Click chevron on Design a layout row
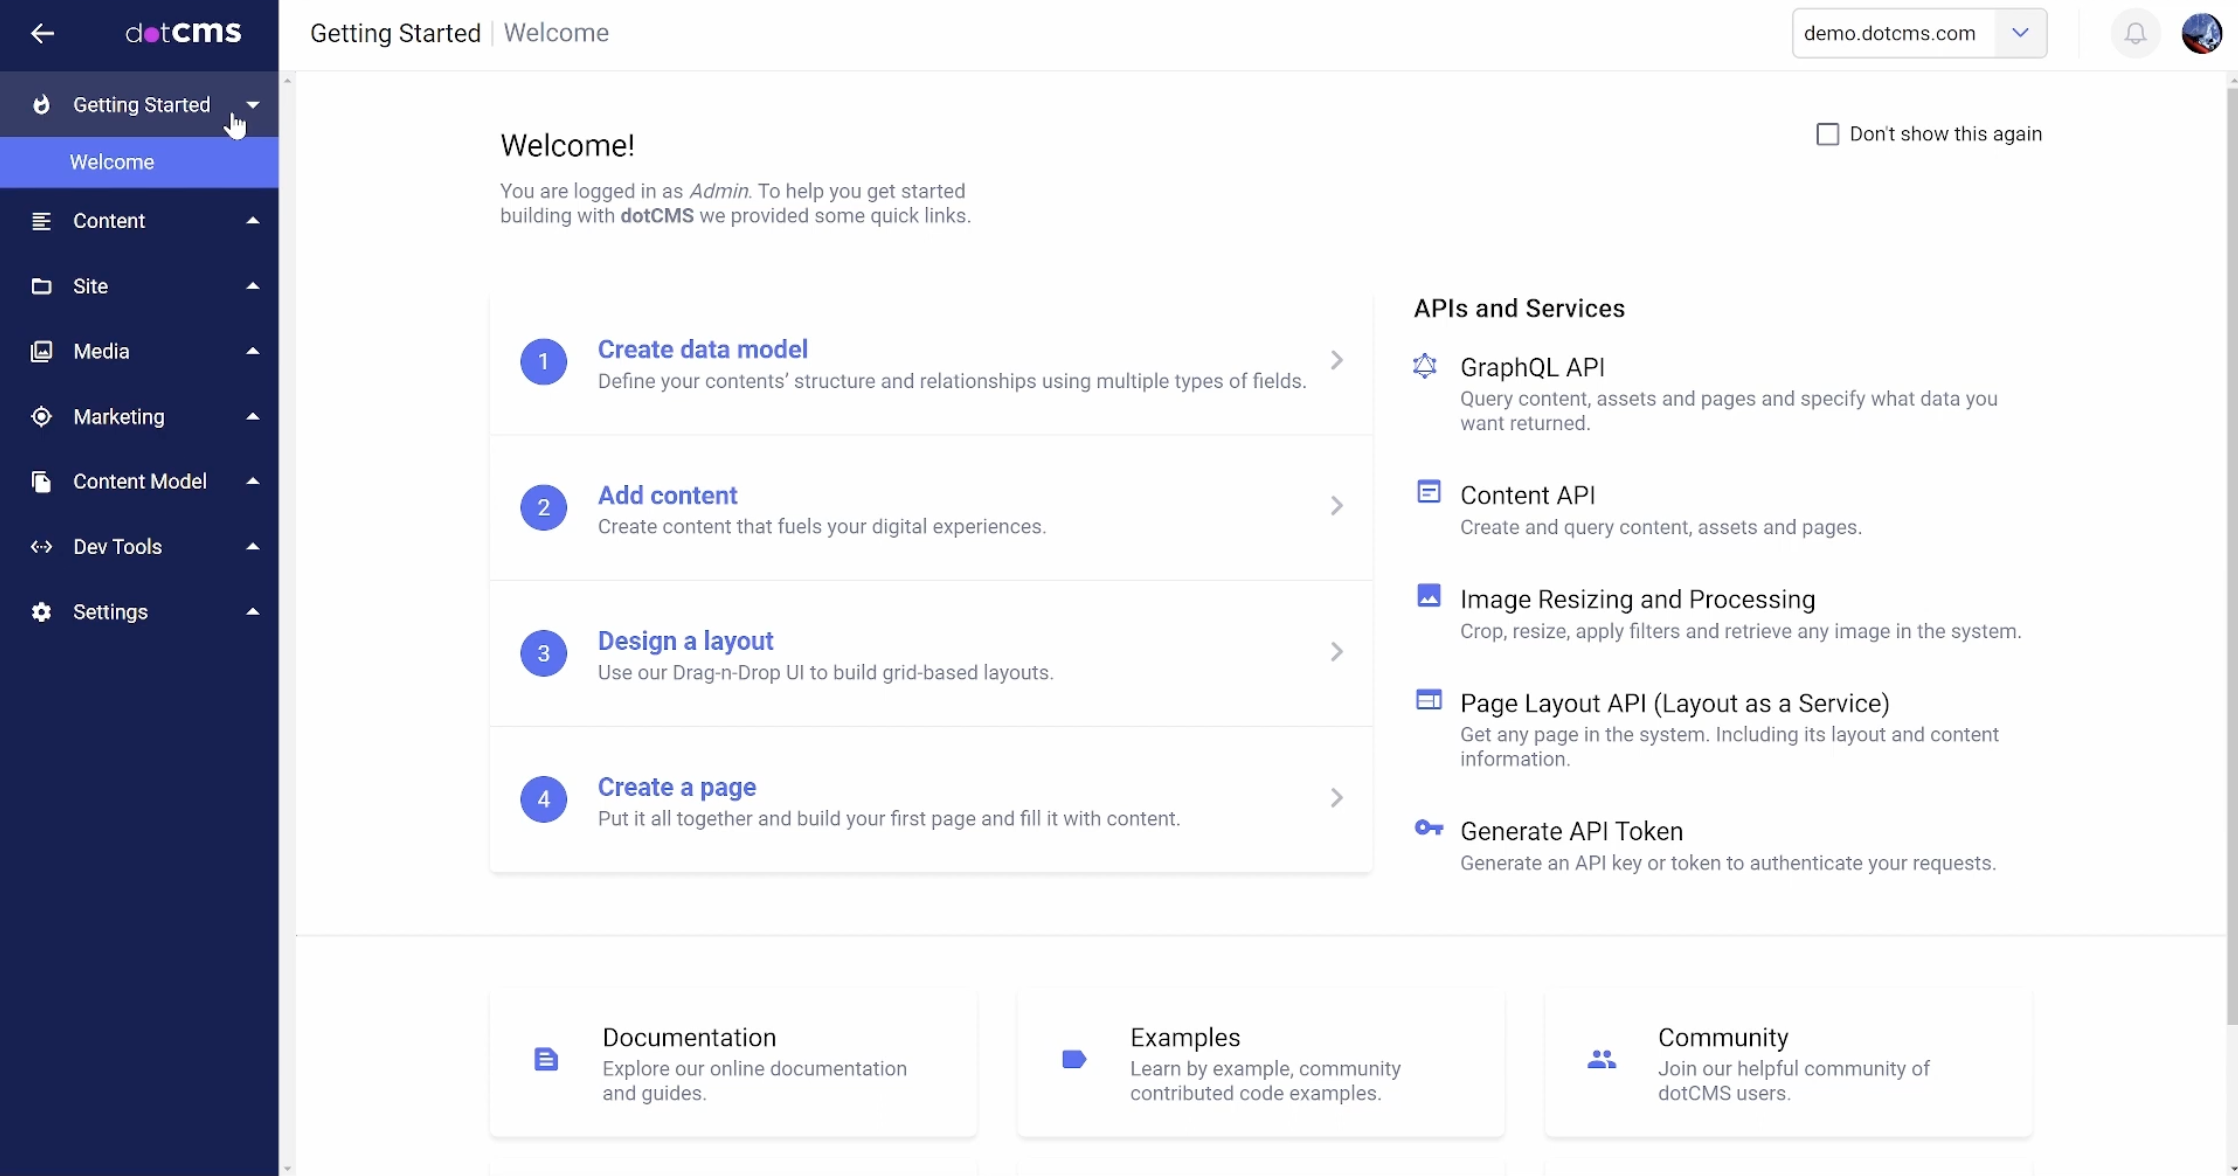The height and width of the screenshot is (1176, 2238). point(1336,652)
